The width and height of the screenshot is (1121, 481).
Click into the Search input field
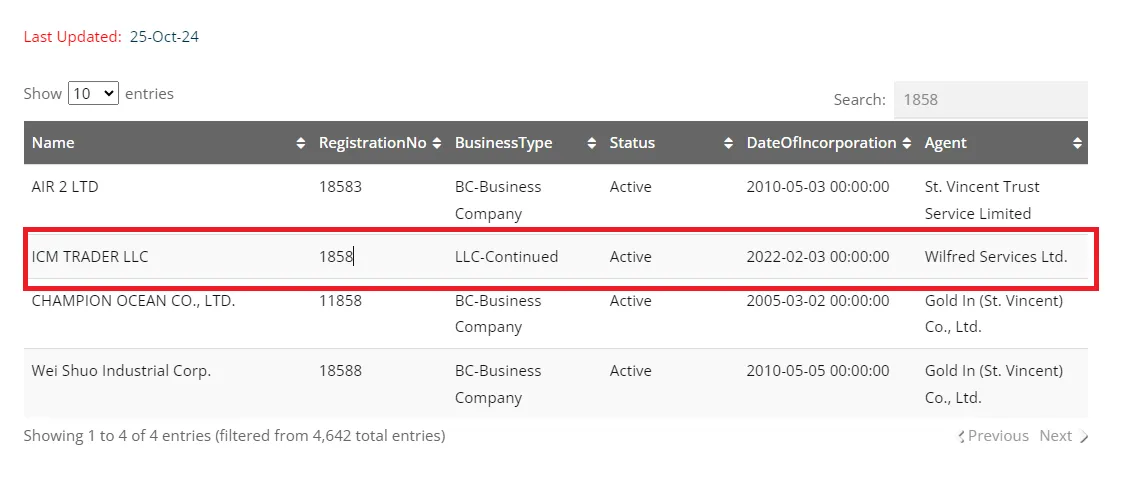pos(990,100)
